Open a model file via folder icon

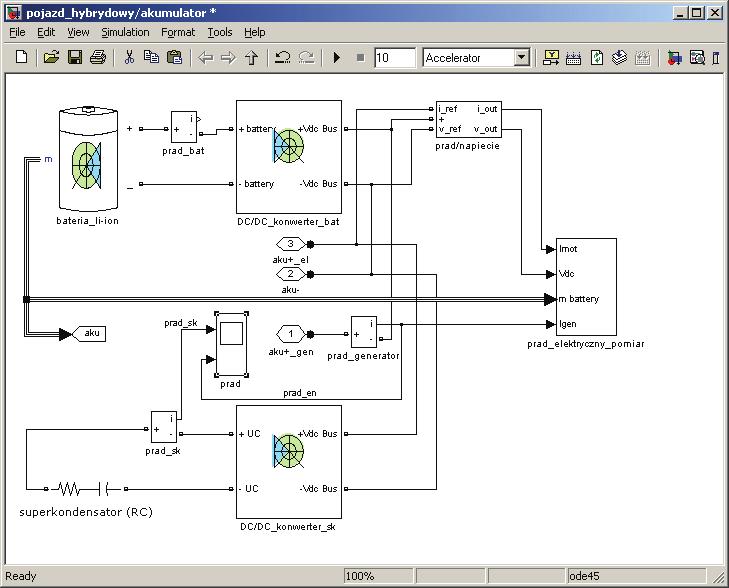[51, 58]
